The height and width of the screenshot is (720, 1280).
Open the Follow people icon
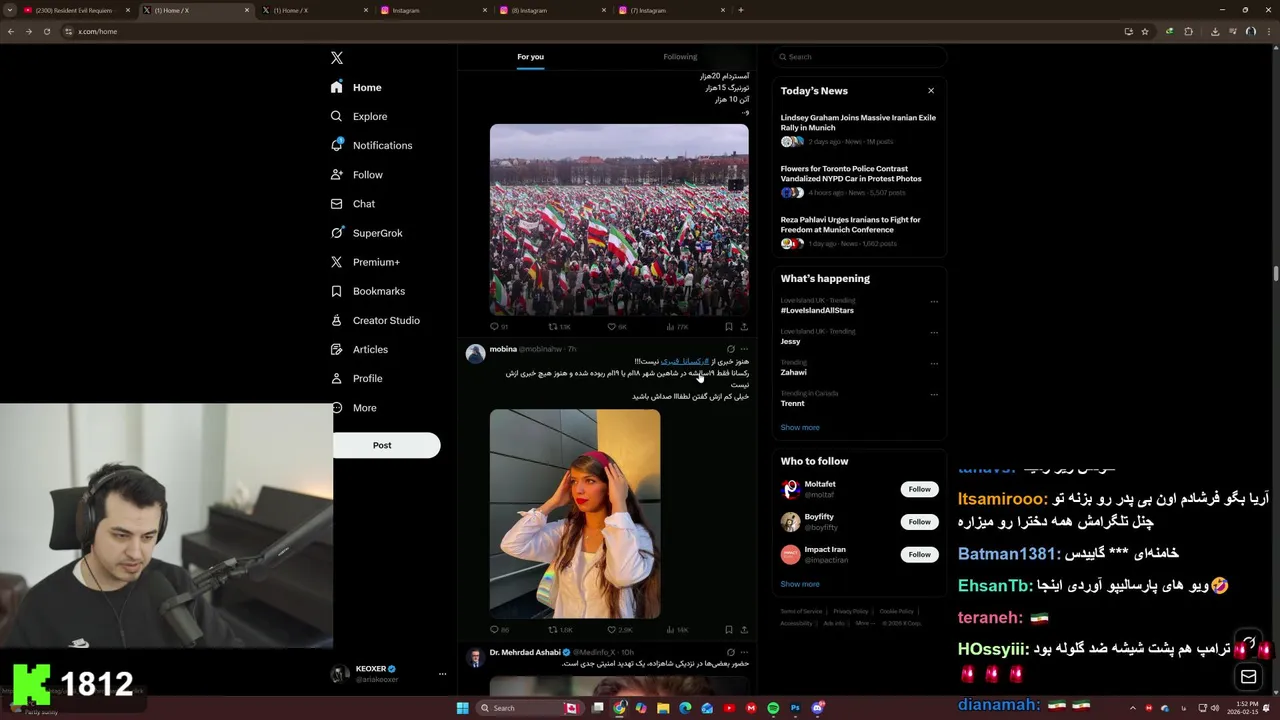[x=337, y=174]
